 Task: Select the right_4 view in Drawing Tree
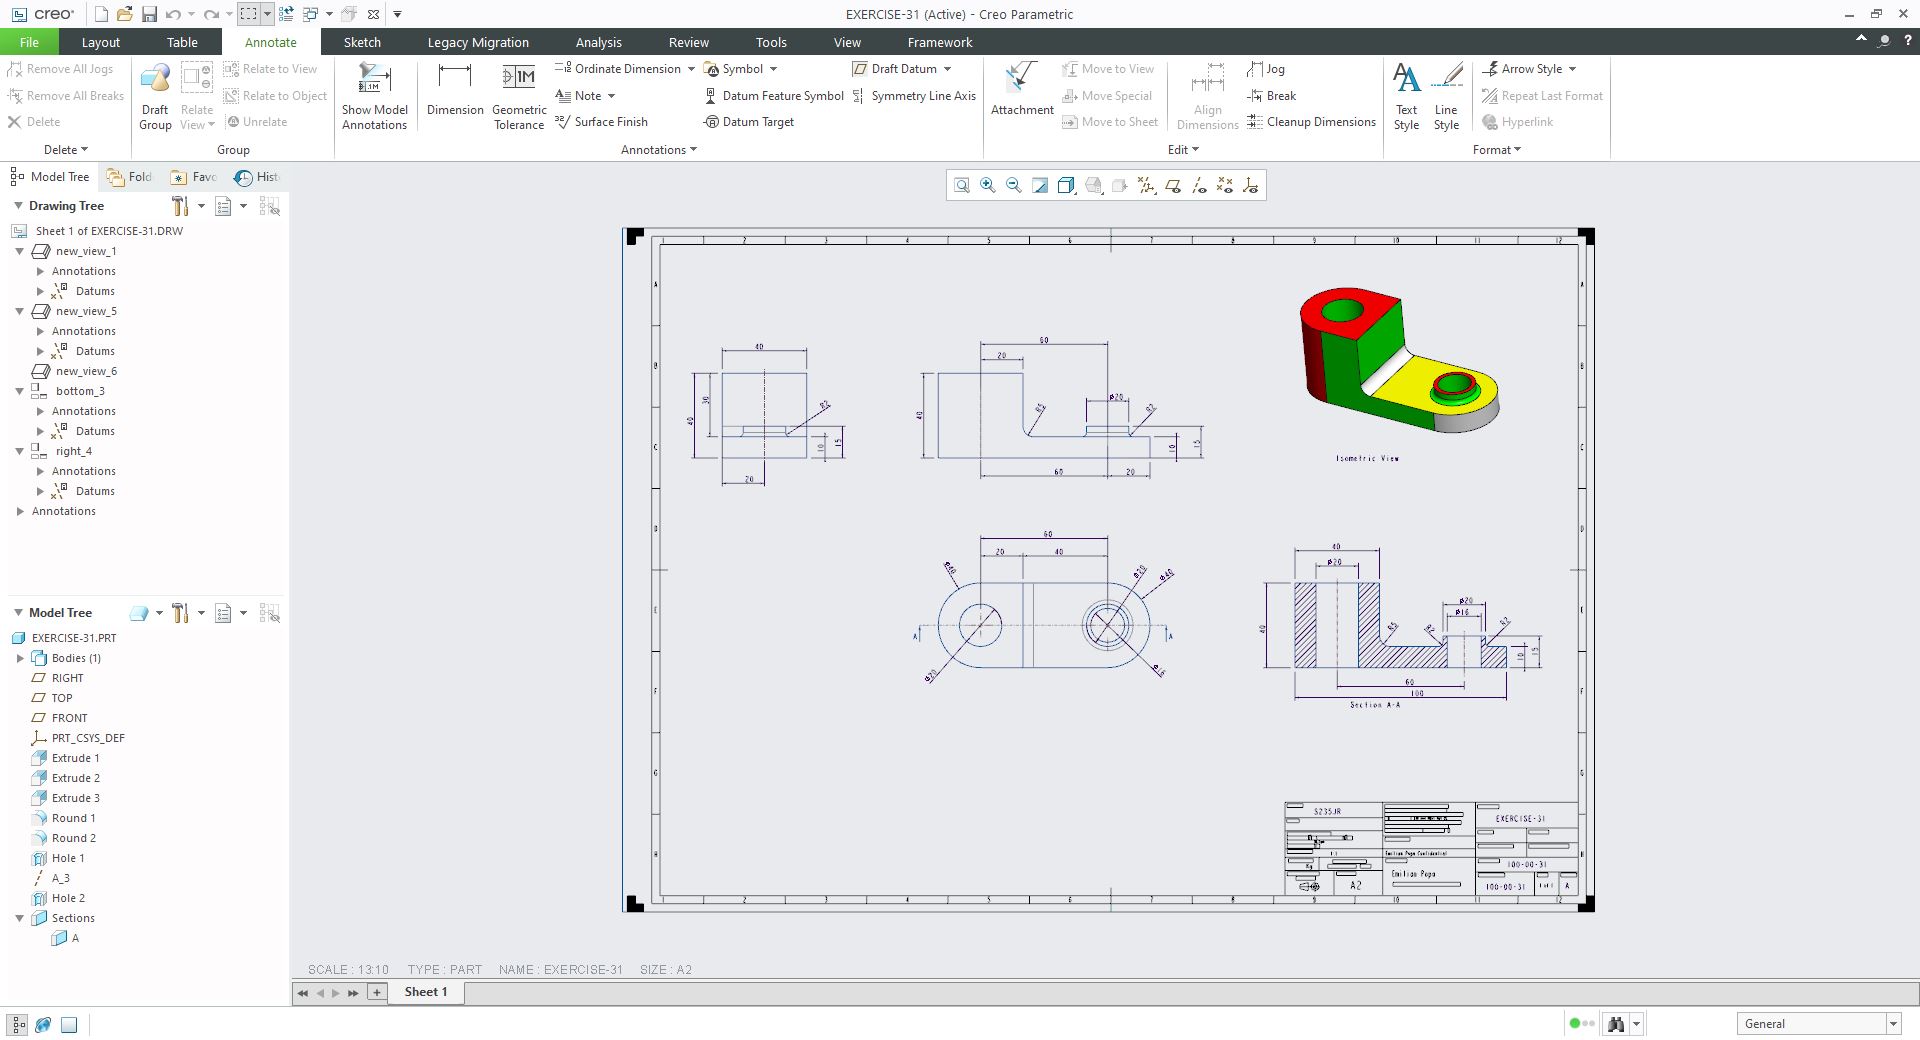[74, 451]
